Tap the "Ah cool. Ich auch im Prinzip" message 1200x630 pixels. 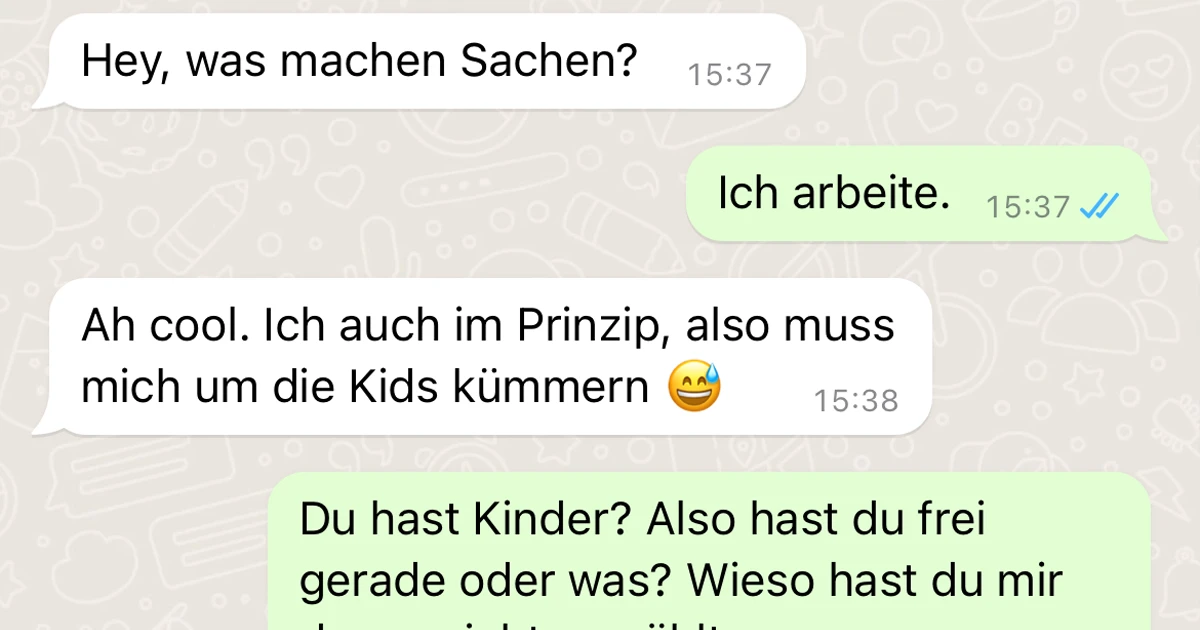(x=482, y=356)
